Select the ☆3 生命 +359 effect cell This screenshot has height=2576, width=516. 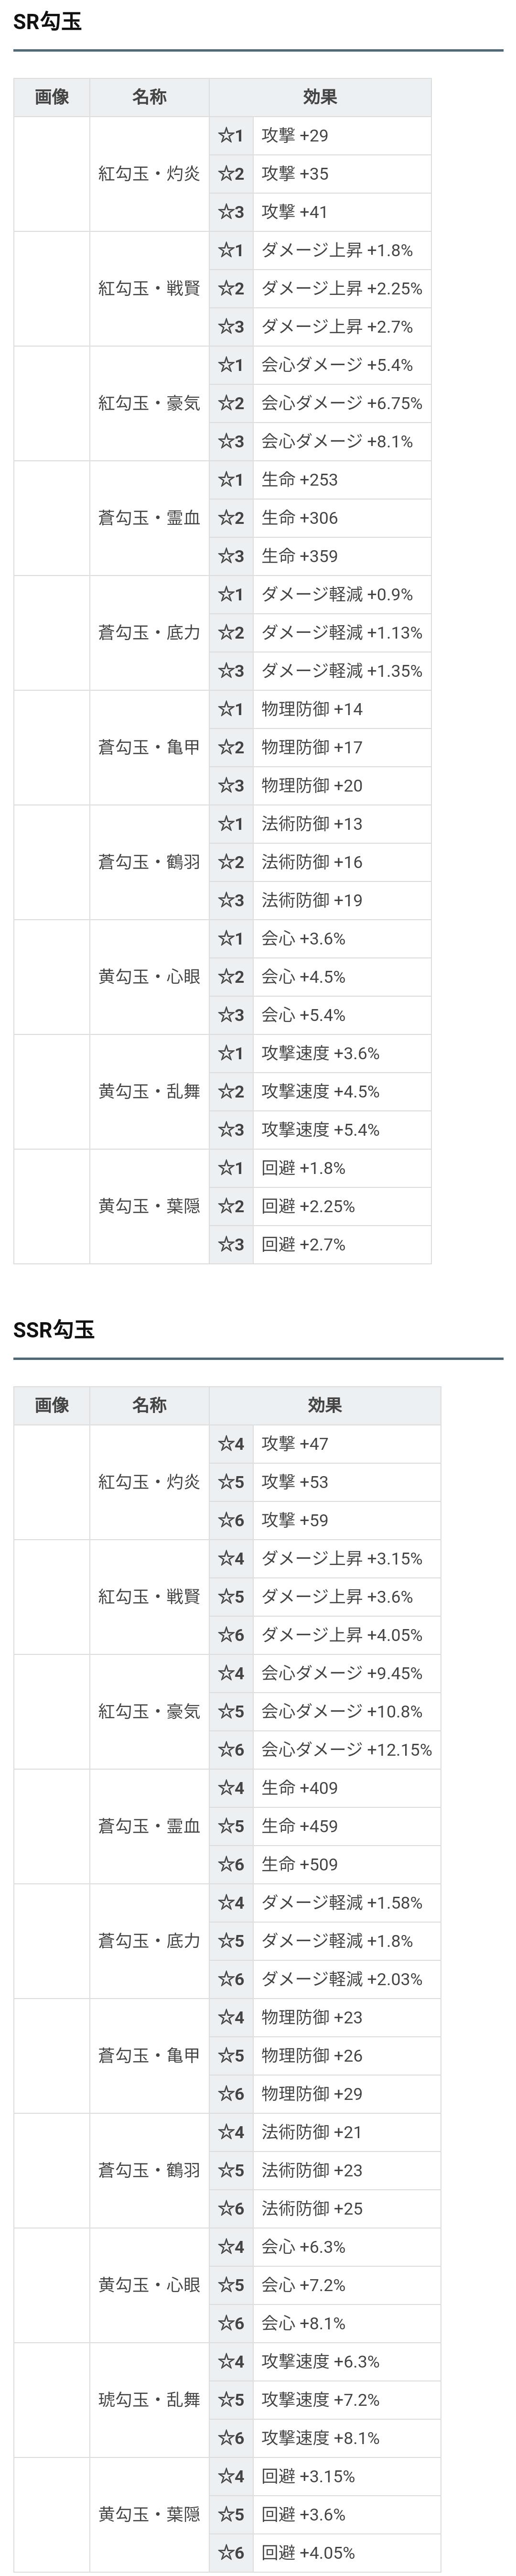click(342, 556)
